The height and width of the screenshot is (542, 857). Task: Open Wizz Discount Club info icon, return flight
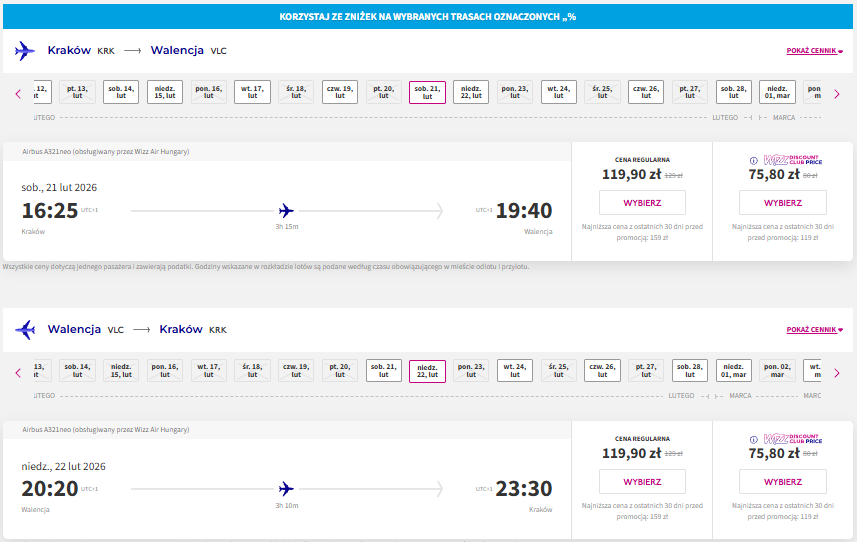click(x=754, y=439)
